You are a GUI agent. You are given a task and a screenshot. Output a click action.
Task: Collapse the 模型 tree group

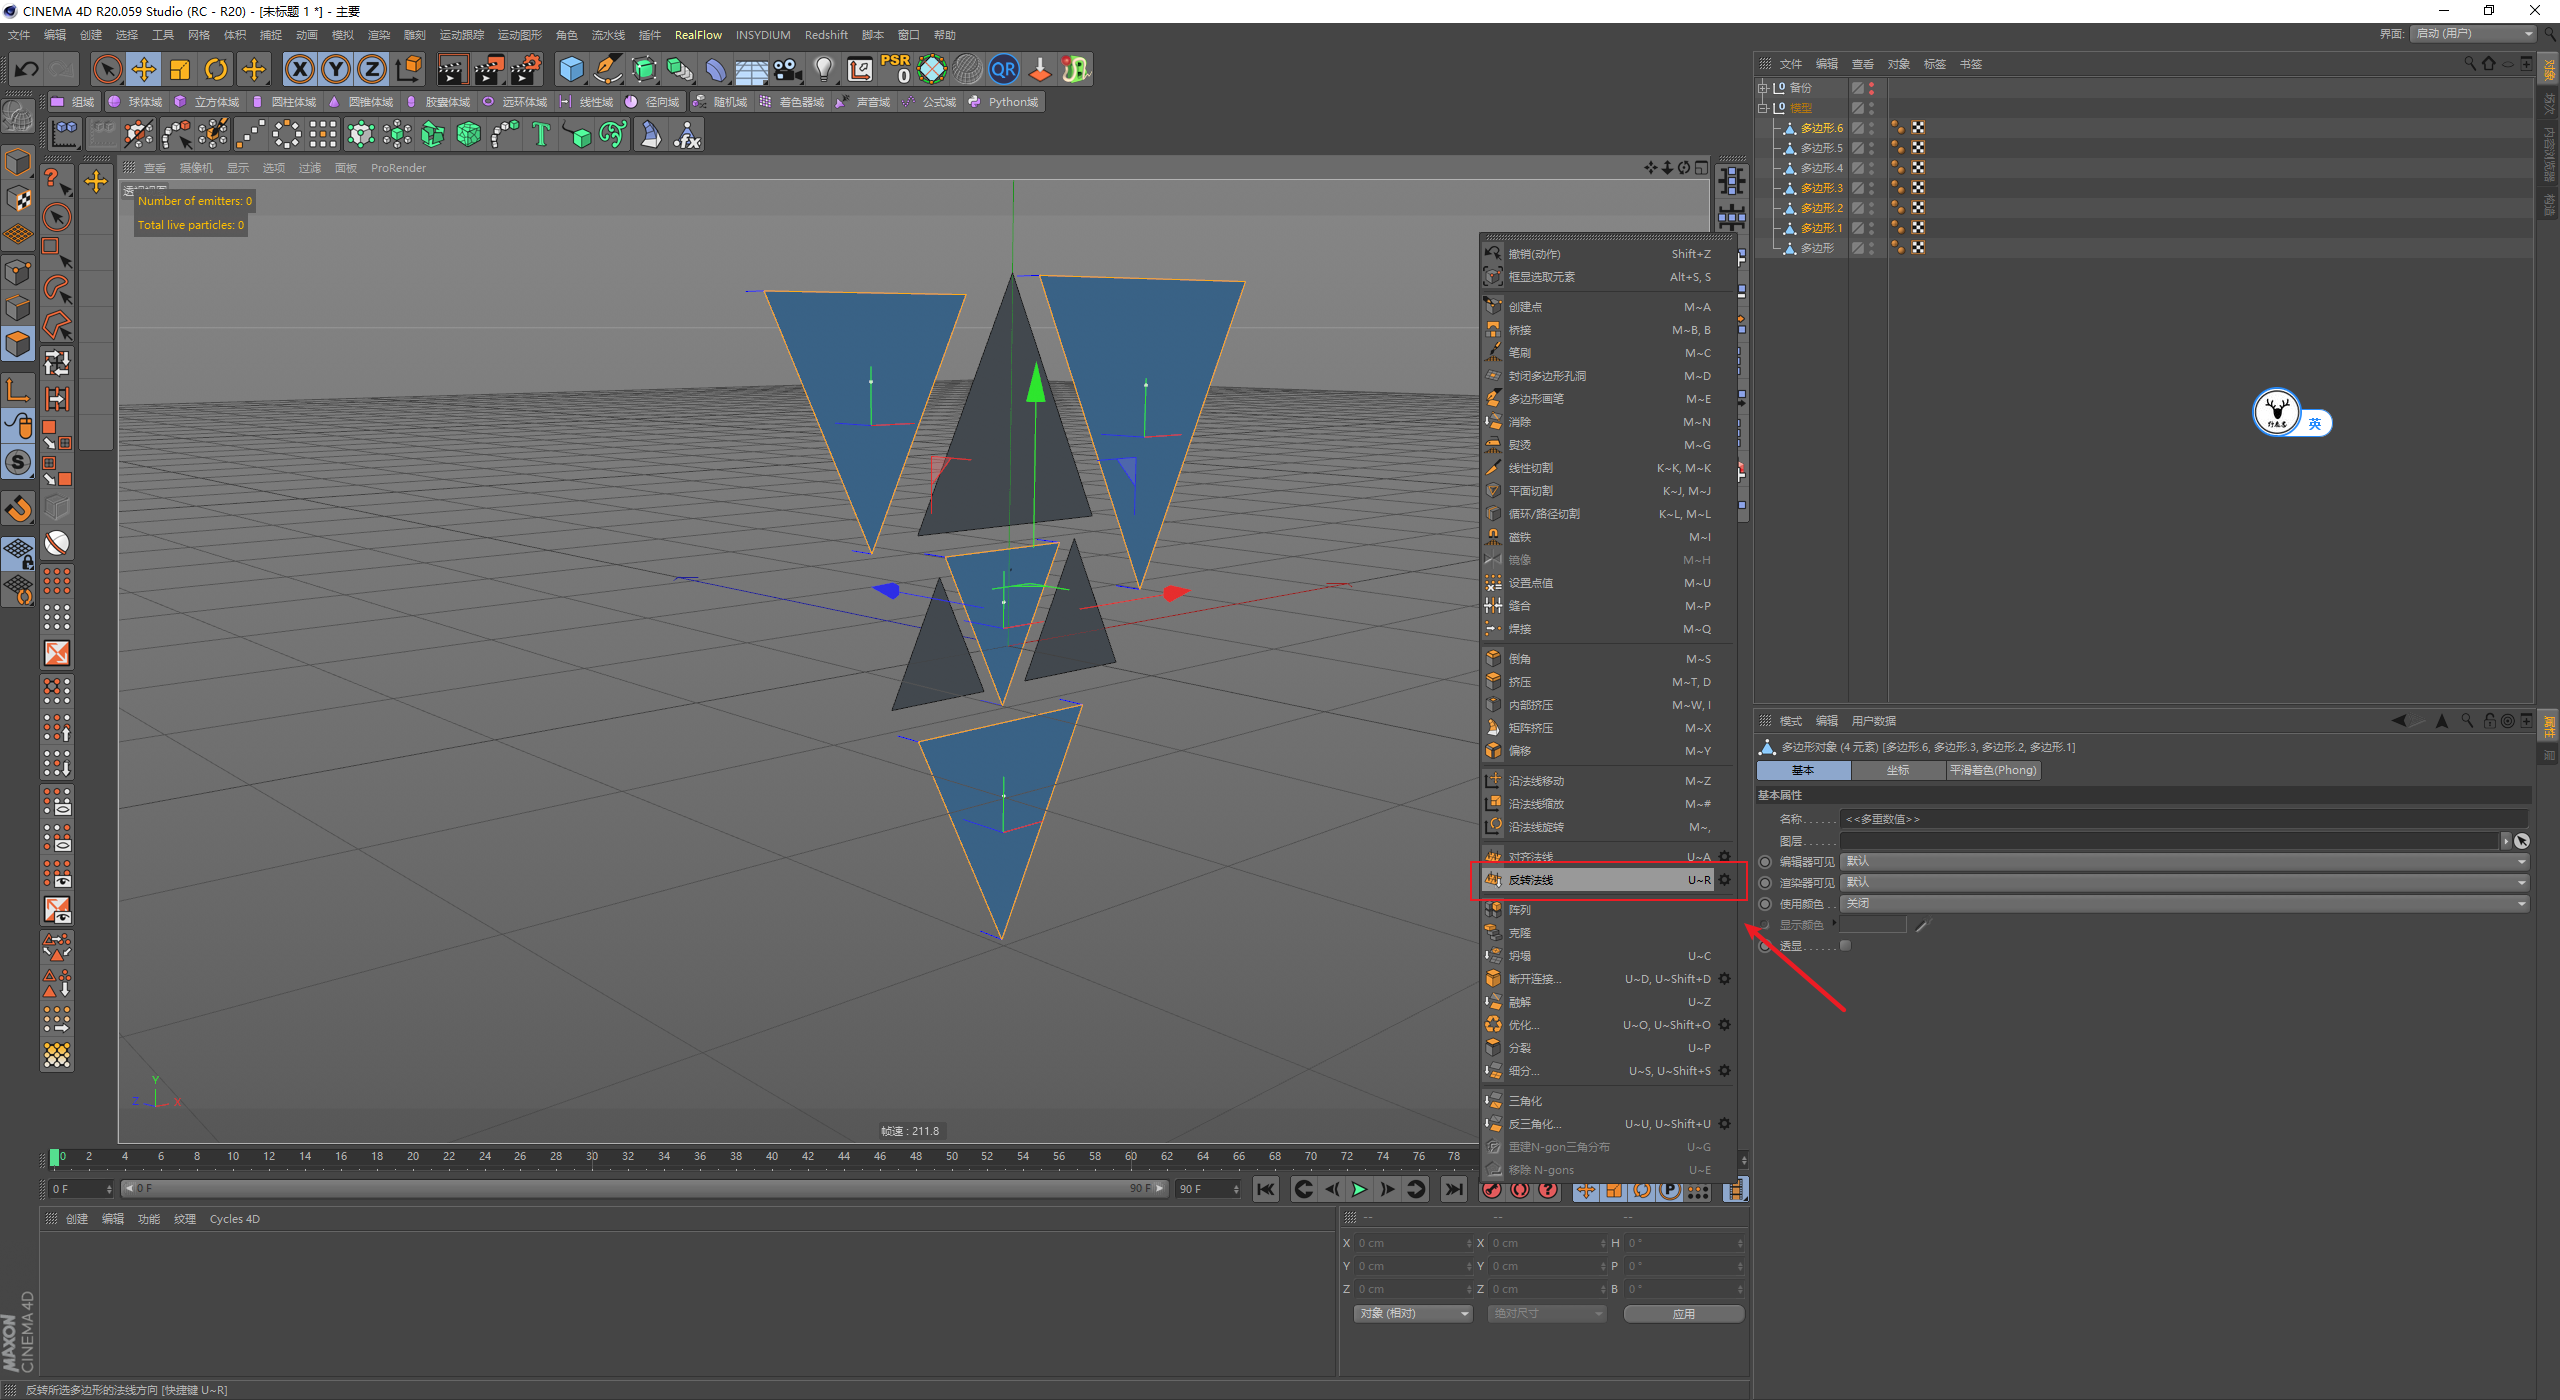coord(1764,108)
